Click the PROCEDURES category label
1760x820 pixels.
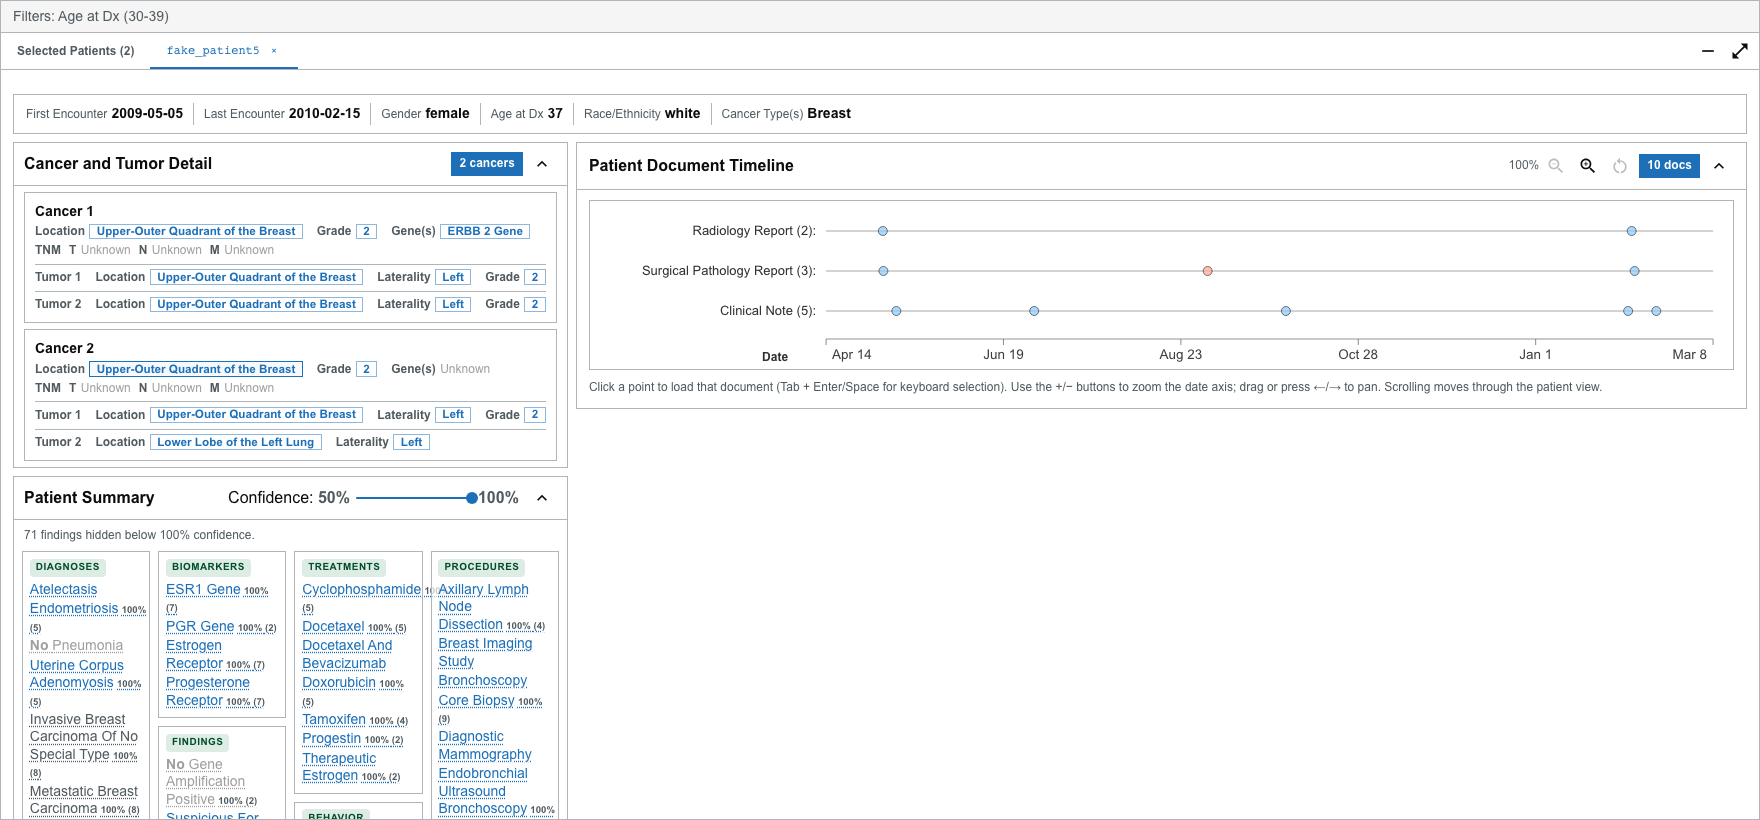pos(482,567)
